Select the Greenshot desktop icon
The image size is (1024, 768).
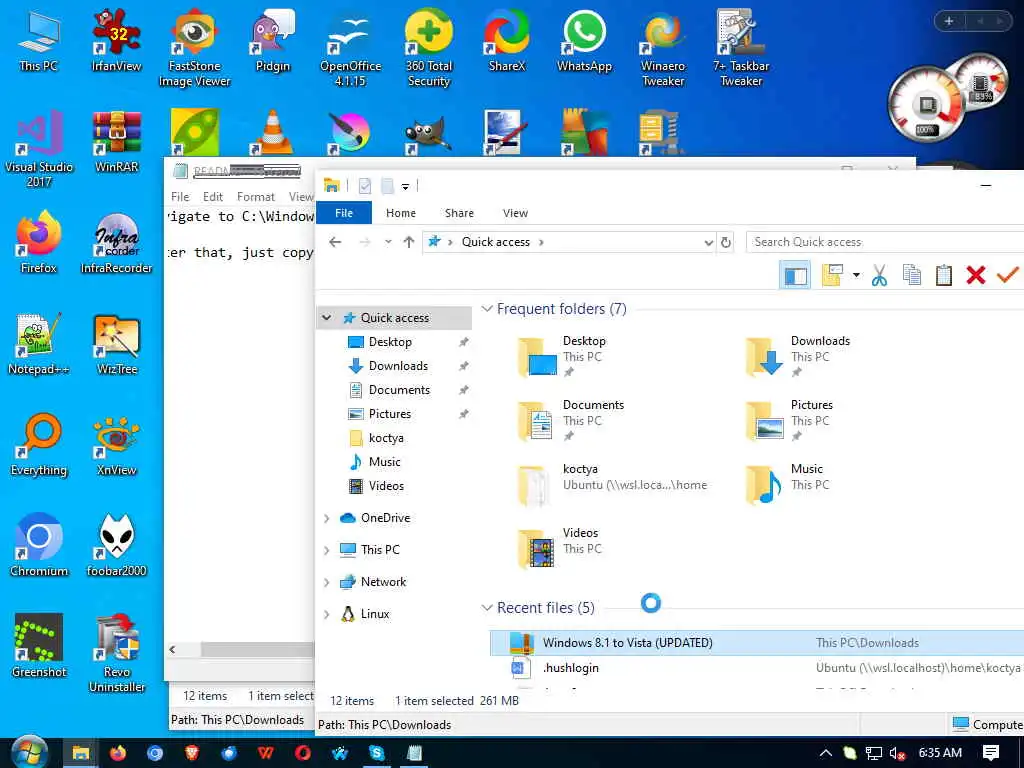39,647
